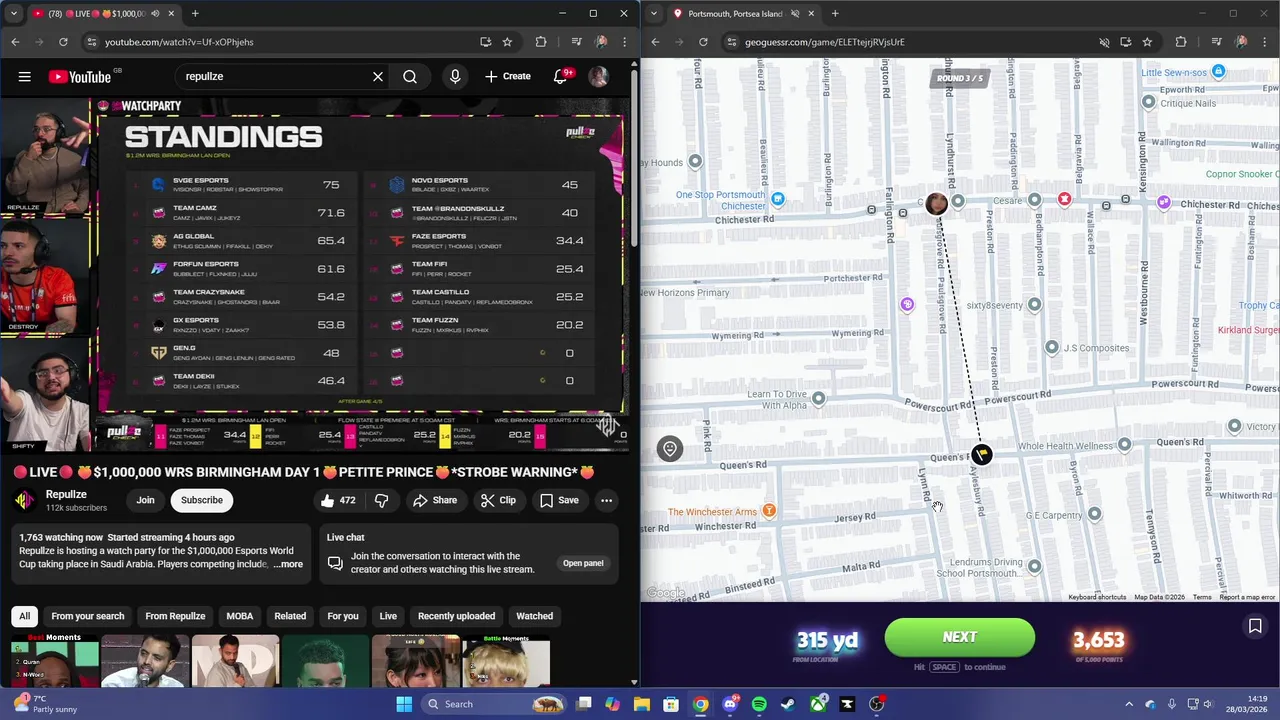Screen dimensions: 1280x720
Task: Select The Winchester Arms map marker
Action: [769, 511]
